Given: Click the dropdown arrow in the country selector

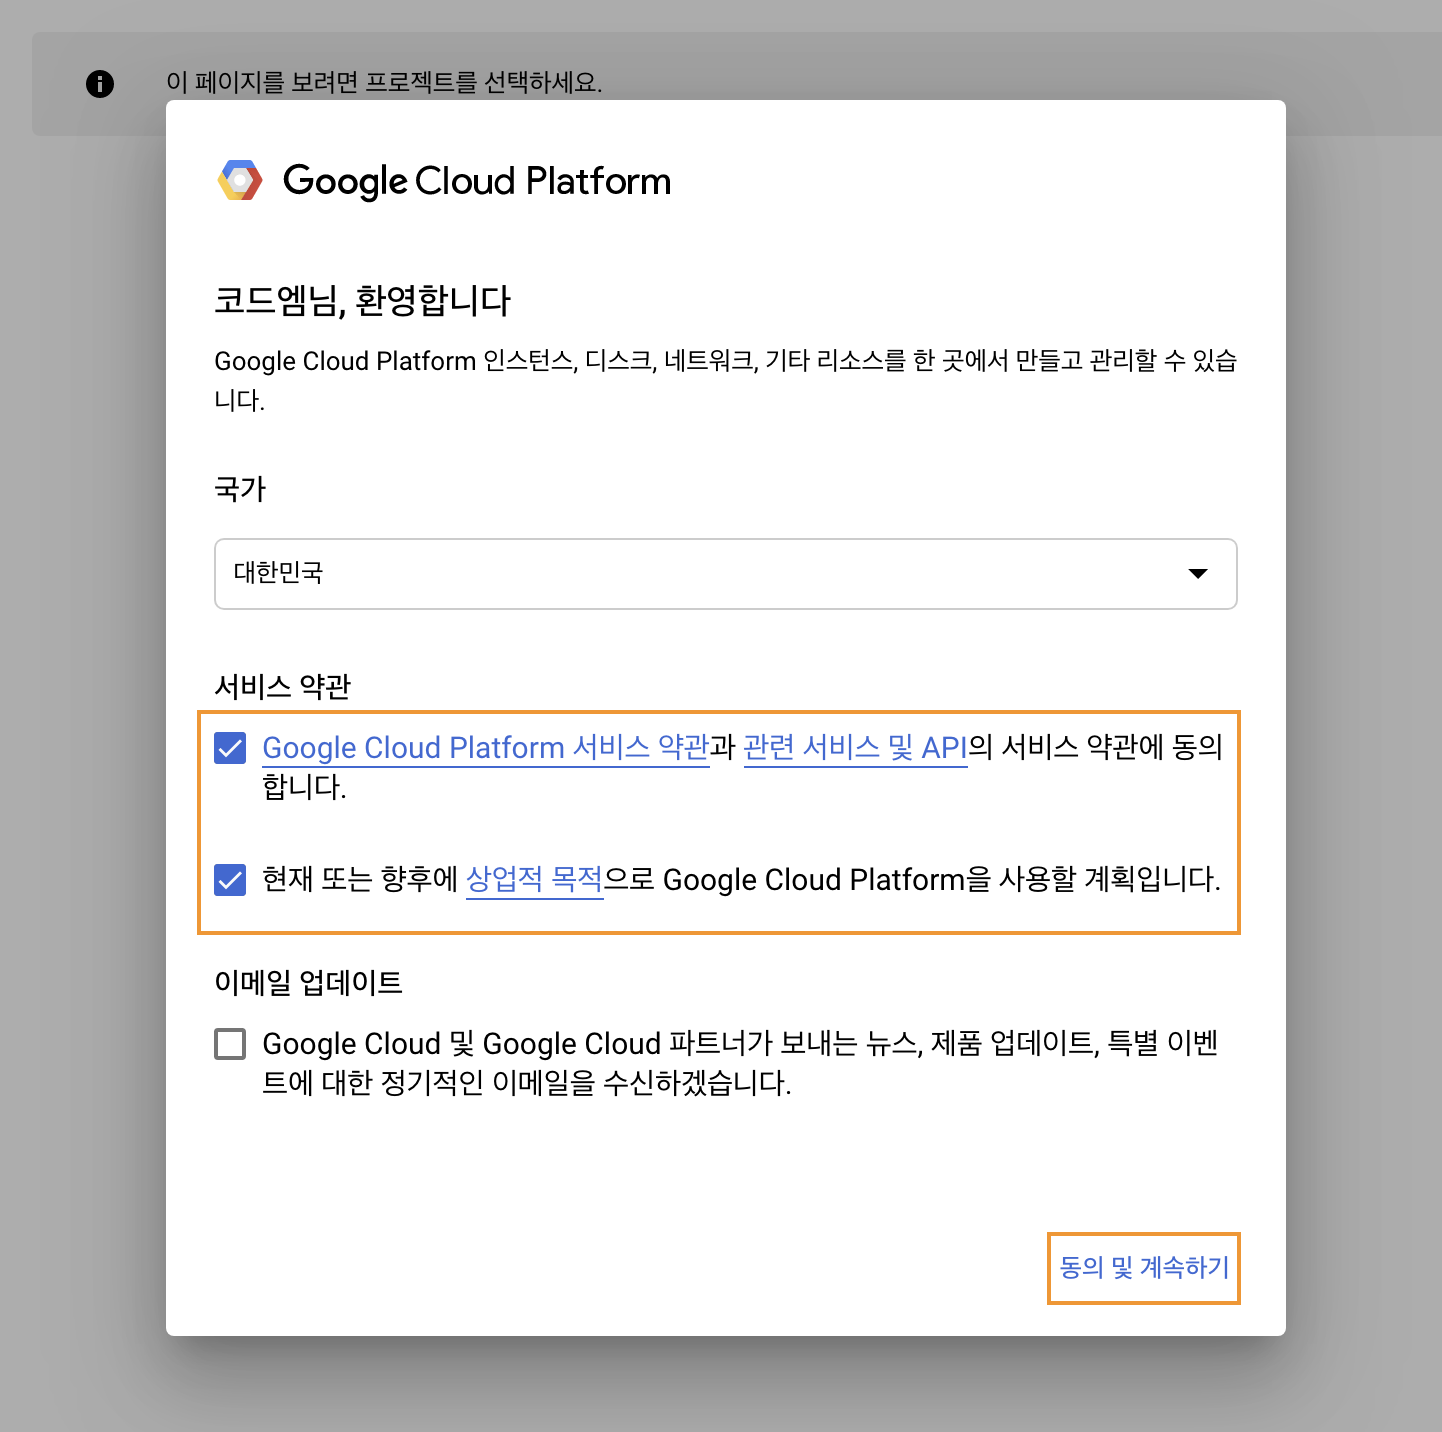Looking at the screenshot, I should pos(1198,573).
